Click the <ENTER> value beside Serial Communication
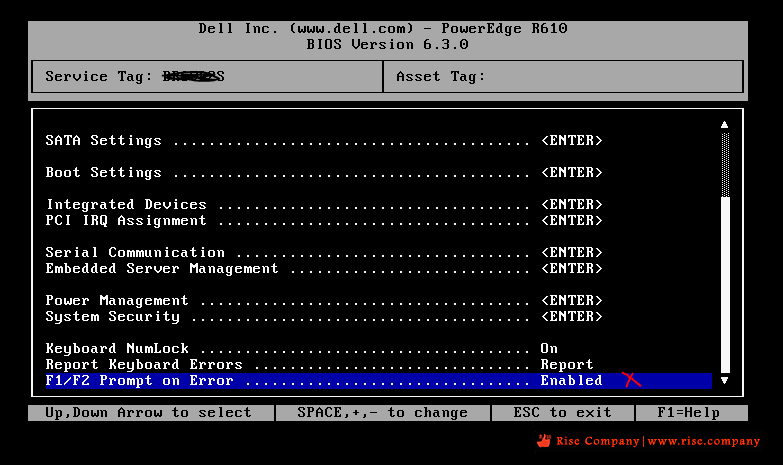 (x=572, y=253)
